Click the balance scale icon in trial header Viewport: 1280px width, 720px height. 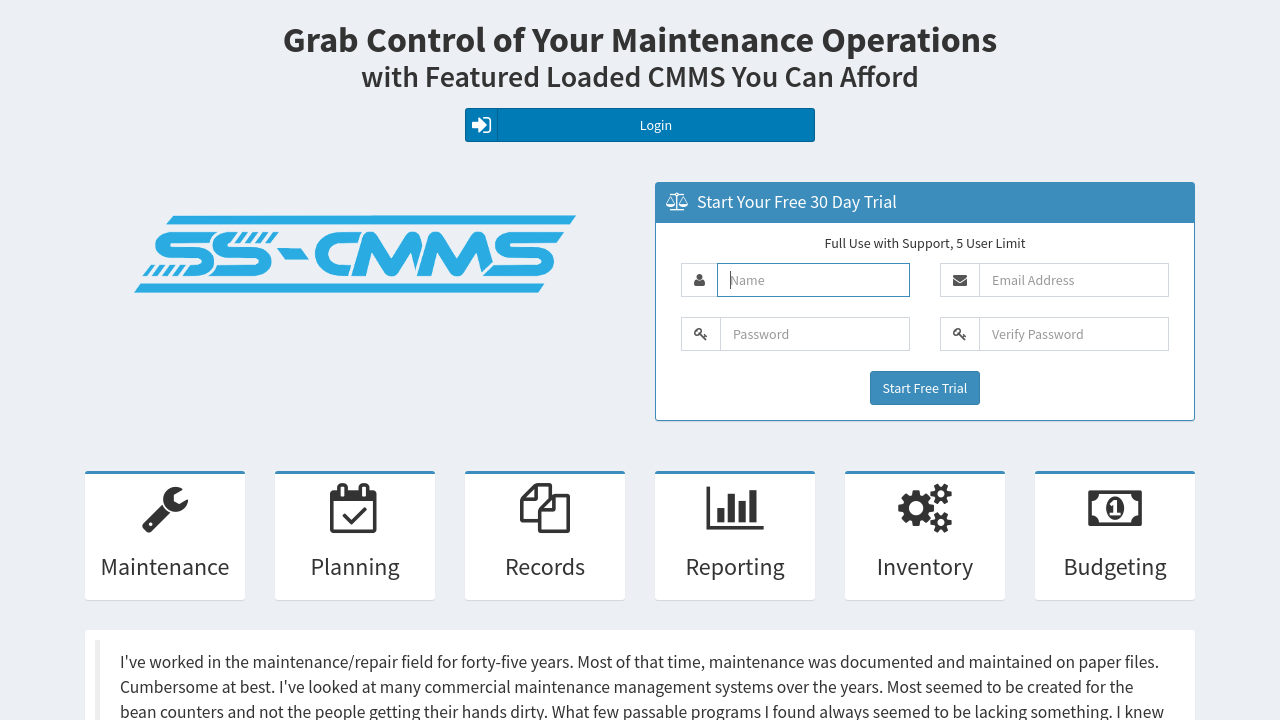(x=677, y=202)
